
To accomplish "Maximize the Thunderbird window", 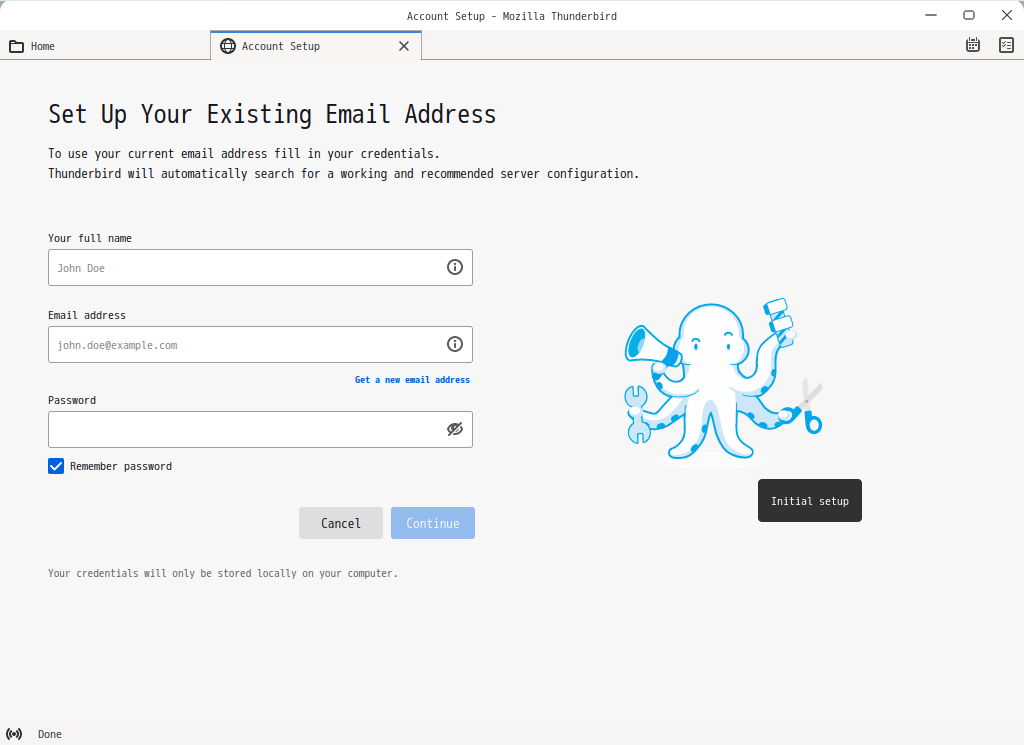I will (969, 15).
